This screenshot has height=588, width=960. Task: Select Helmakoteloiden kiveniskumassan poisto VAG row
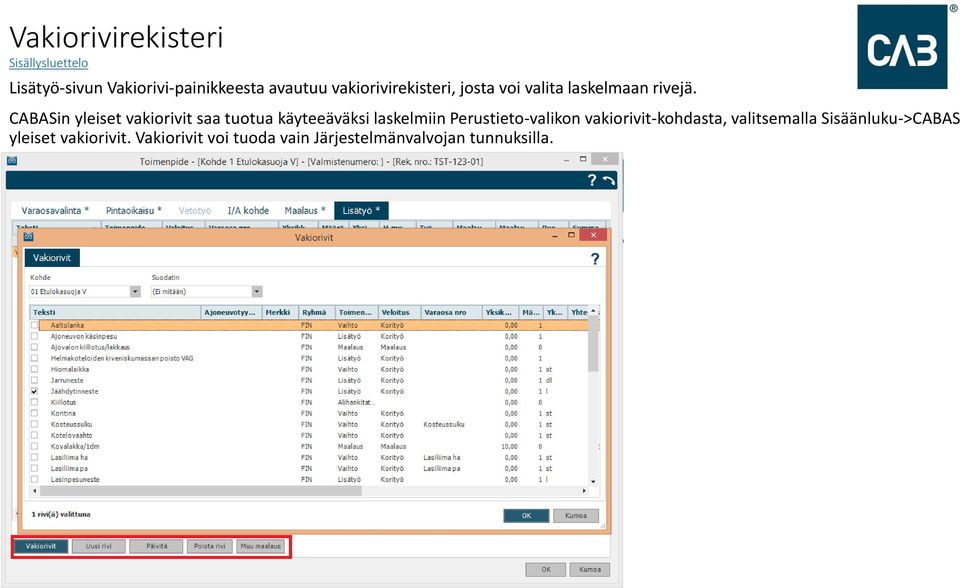pyautogui.click(x=122, y=358)
